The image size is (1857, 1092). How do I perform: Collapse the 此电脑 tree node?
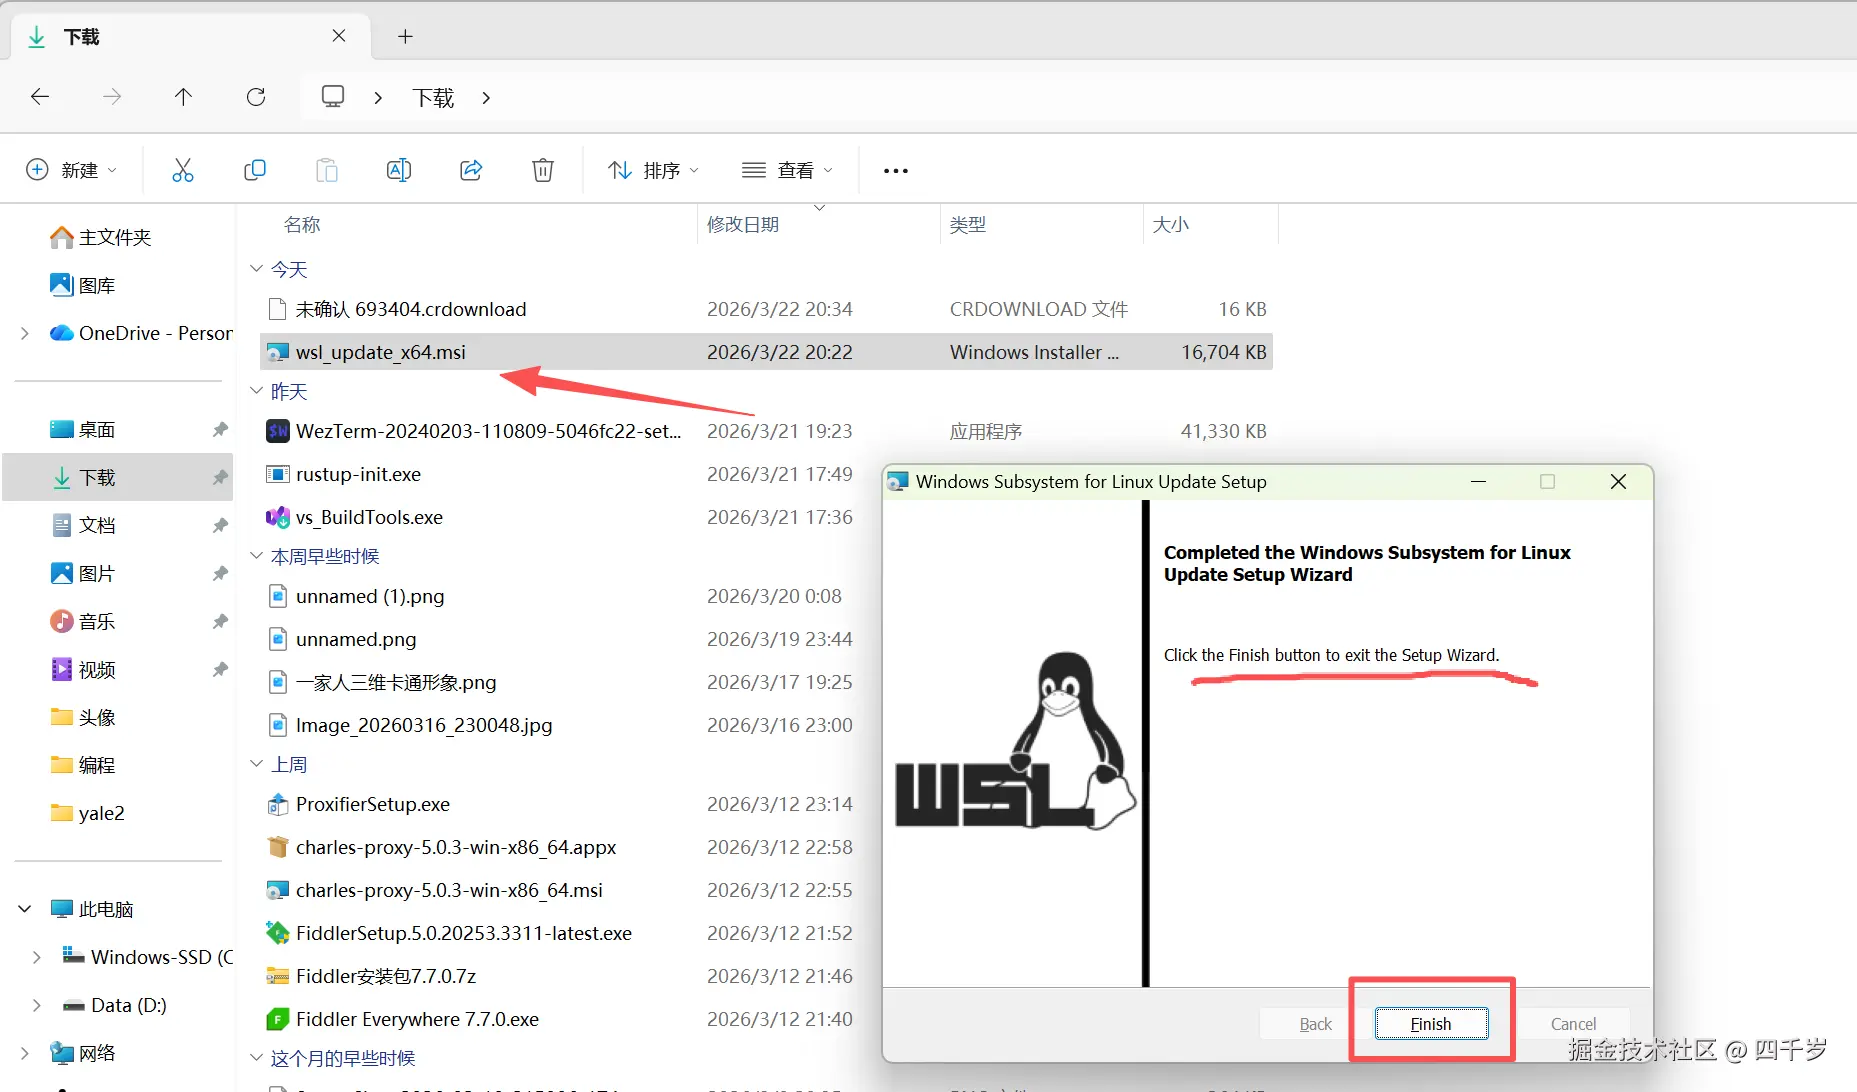(25, 909)
